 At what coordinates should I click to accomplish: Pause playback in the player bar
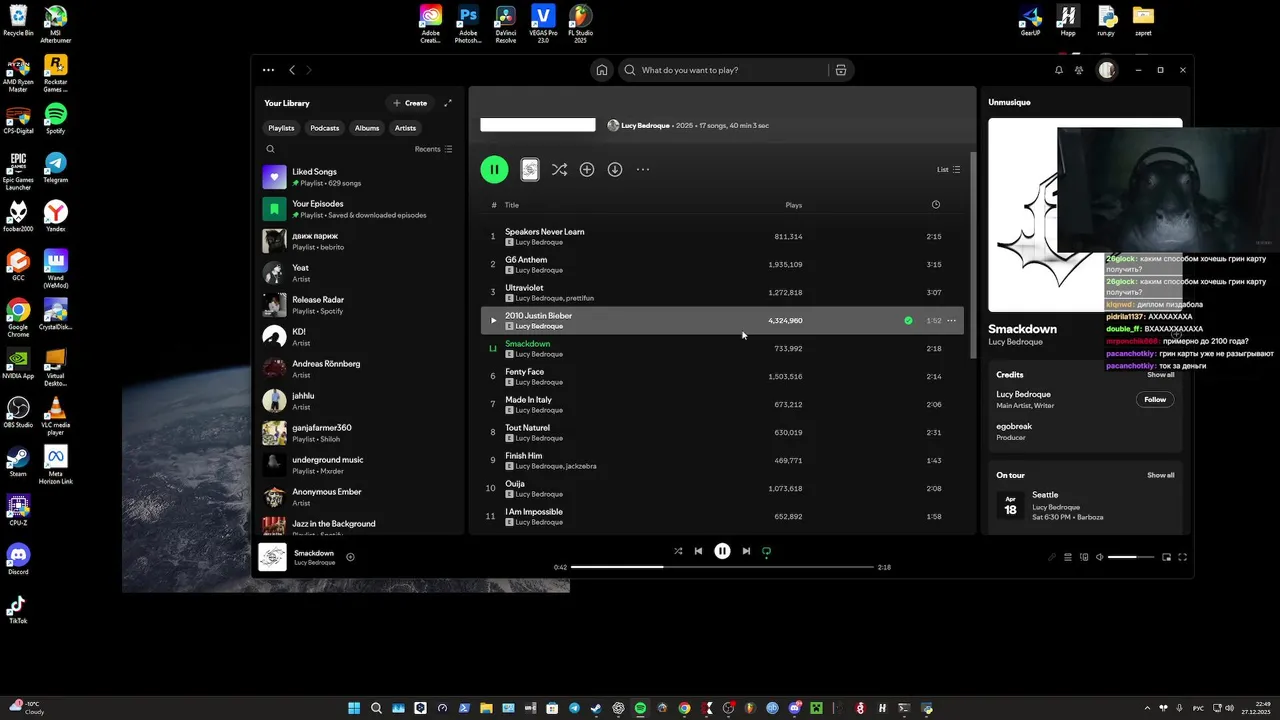[722, 551]
